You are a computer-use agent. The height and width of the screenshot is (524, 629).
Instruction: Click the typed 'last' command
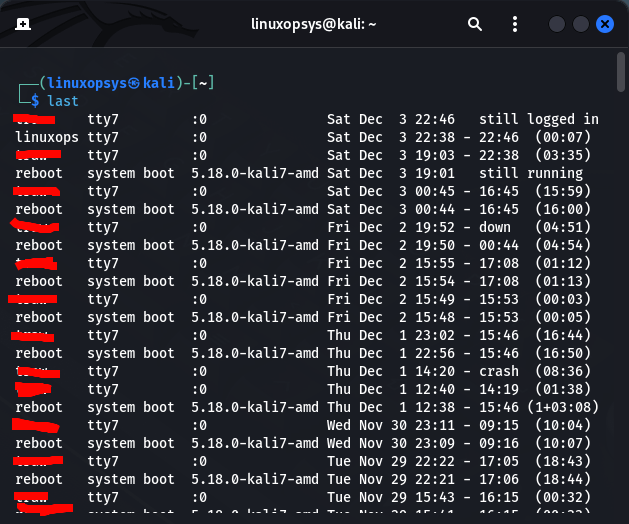pos(63,101)
